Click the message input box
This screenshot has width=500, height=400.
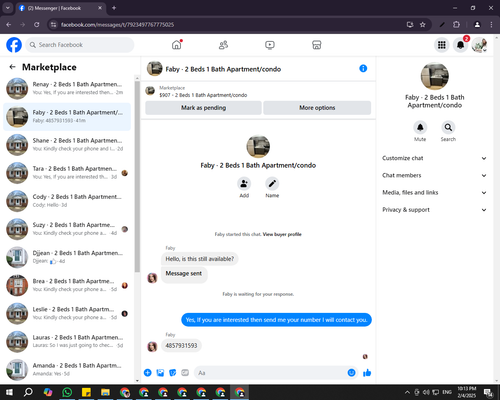[276, 373]
